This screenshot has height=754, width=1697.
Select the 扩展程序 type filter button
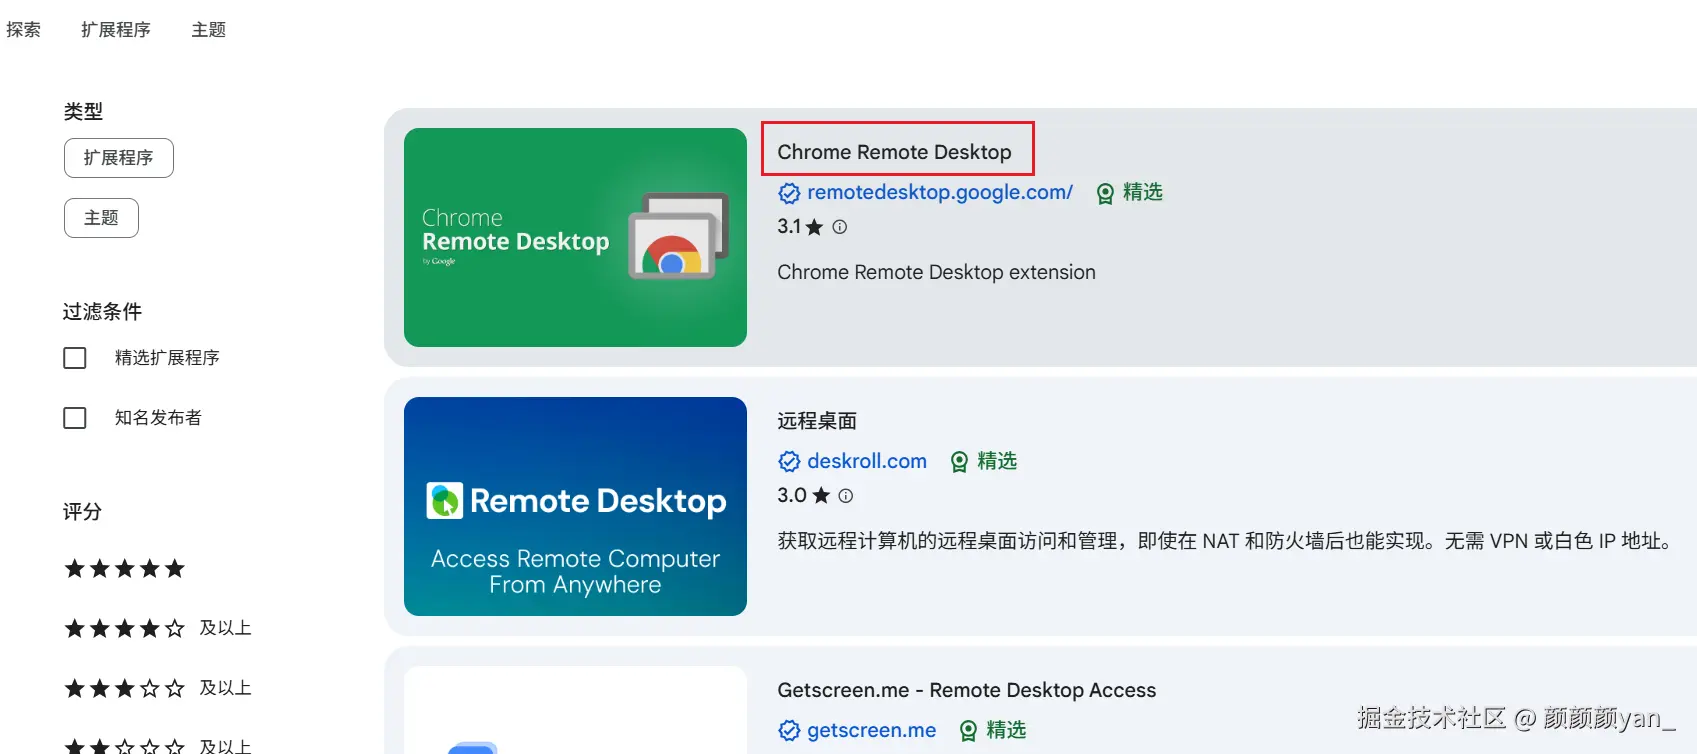(119, 158)
